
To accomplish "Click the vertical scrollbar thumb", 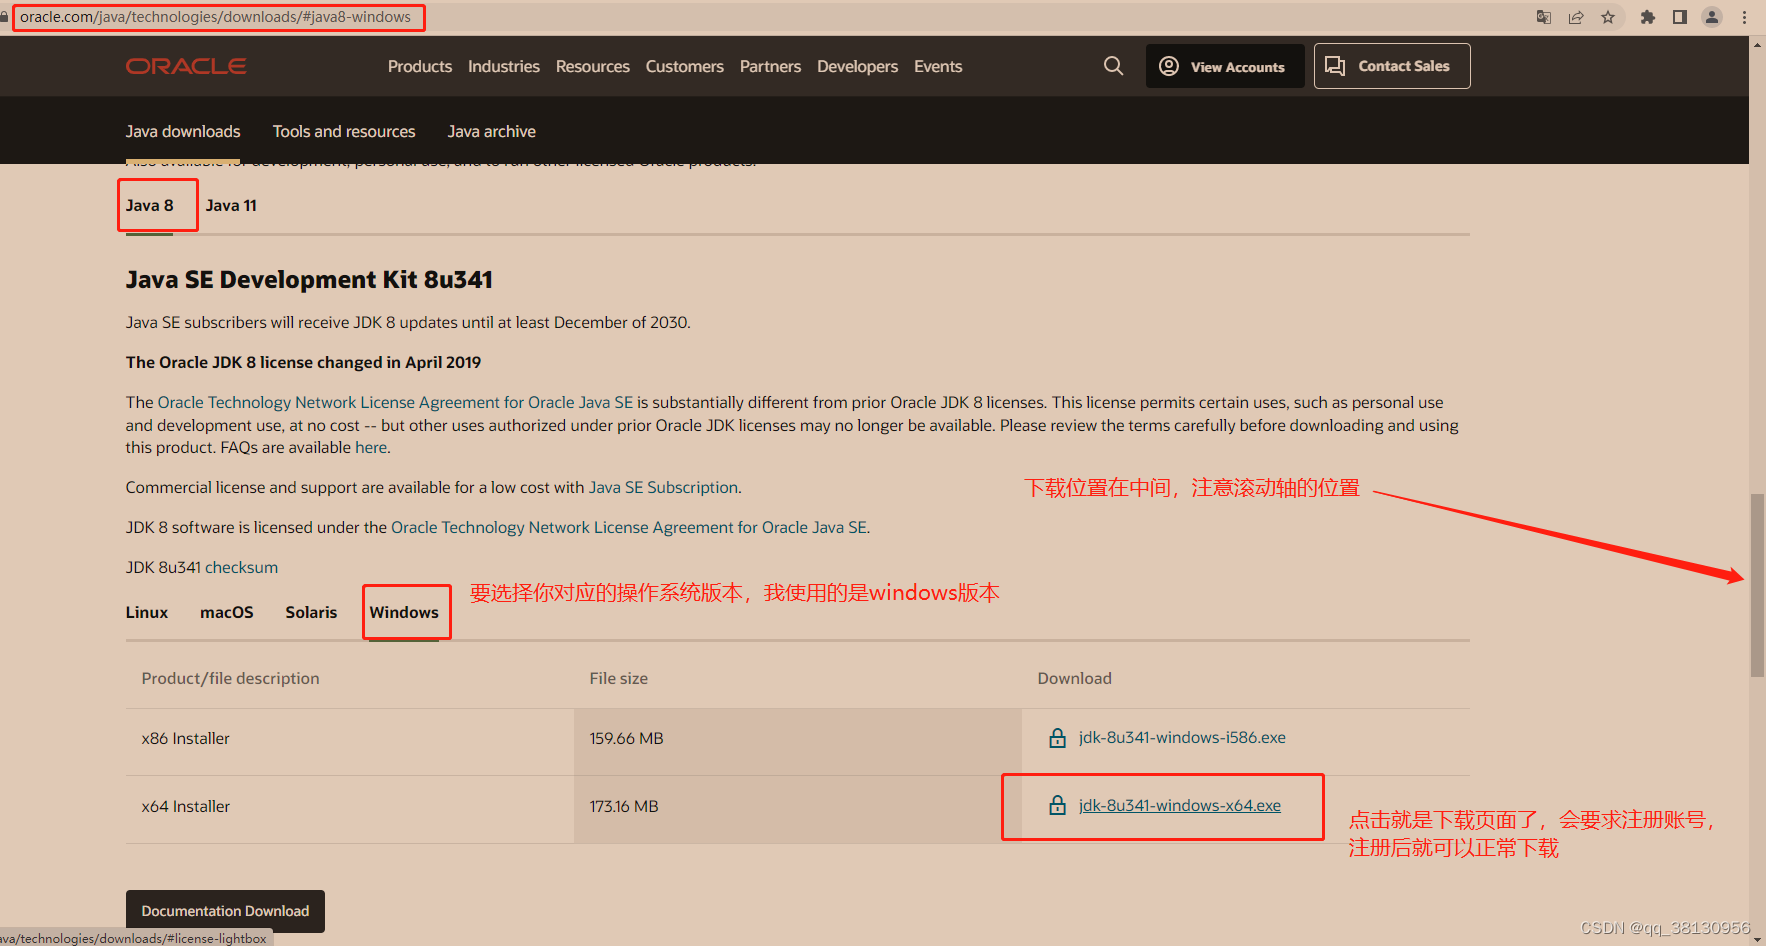I will click(x=1757, y=585).
